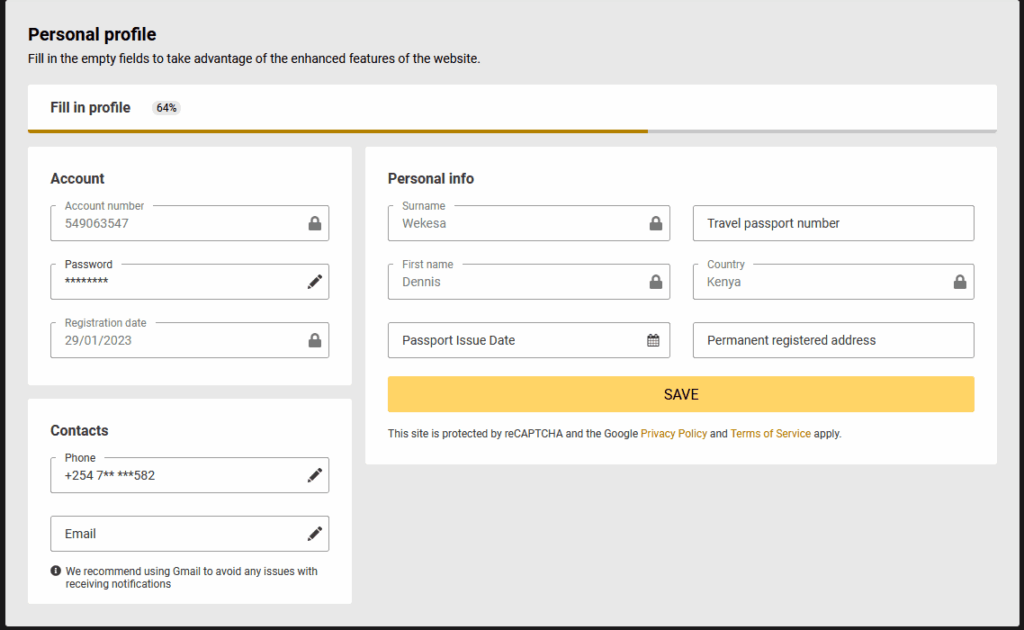Select the Fill in profile tab
This screenshot has height=630, width=1024.
pyautogui.click(x=90, y=108)
